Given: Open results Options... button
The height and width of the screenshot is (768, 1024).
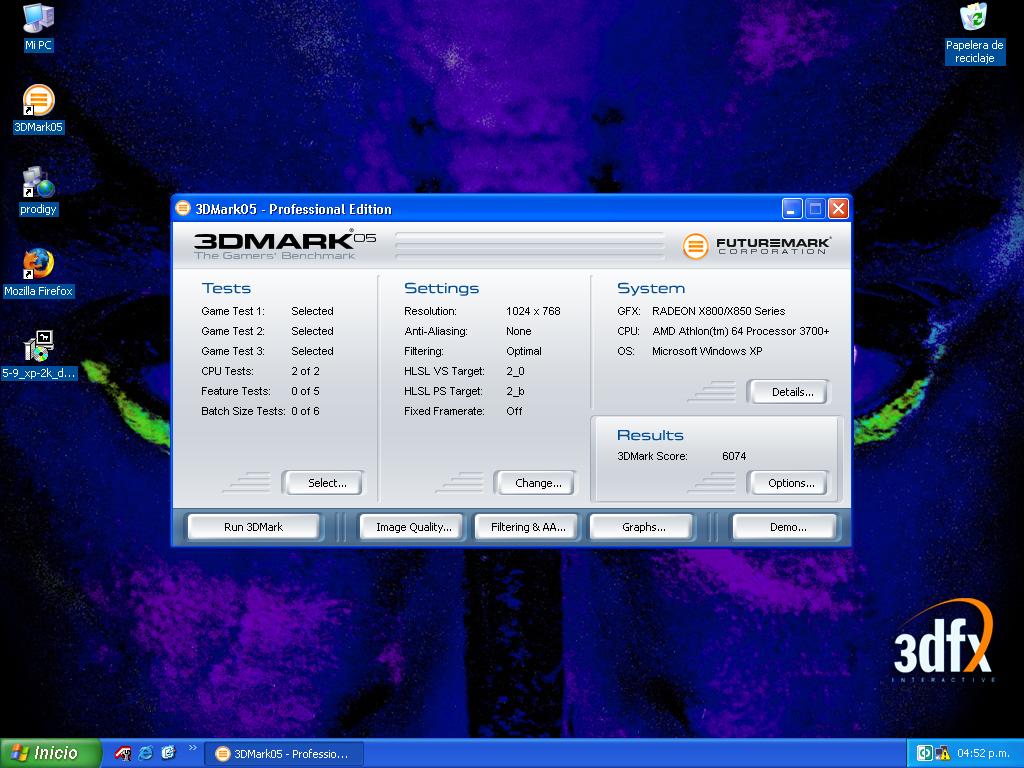Looking at the screenshot, I should point(788,483).
